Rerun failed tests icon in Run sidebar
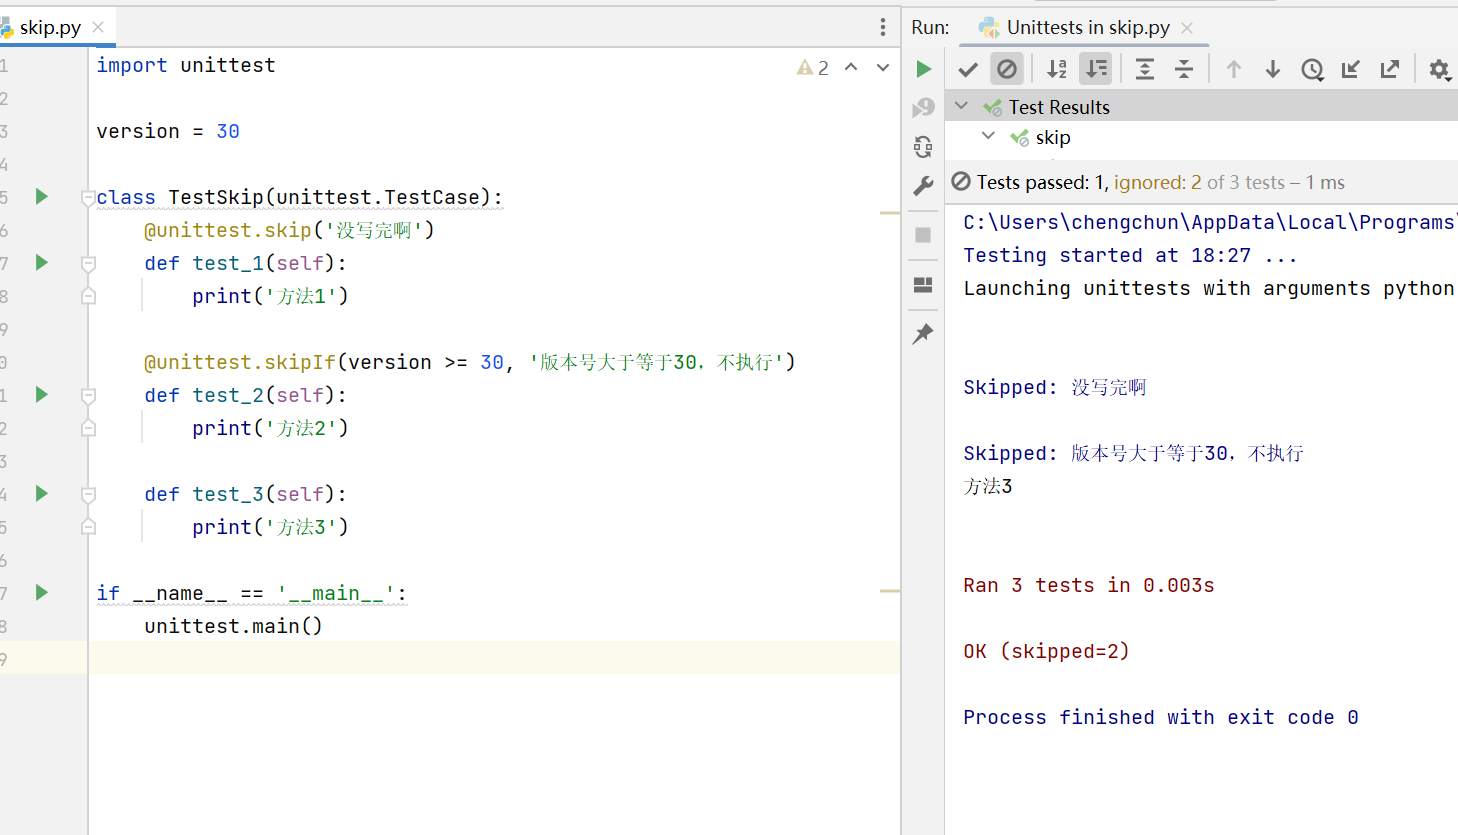The width and height of the screenshot is (1458, 835). pos(923,108)
